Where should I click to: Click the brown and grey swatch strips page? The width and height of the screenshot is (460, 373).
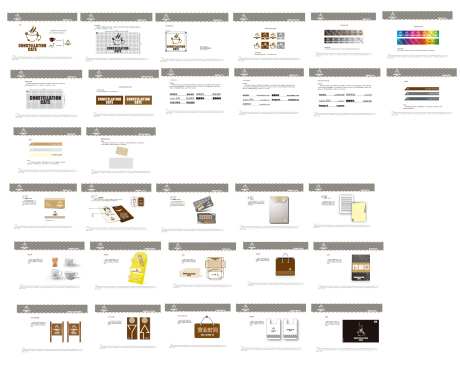343,35
